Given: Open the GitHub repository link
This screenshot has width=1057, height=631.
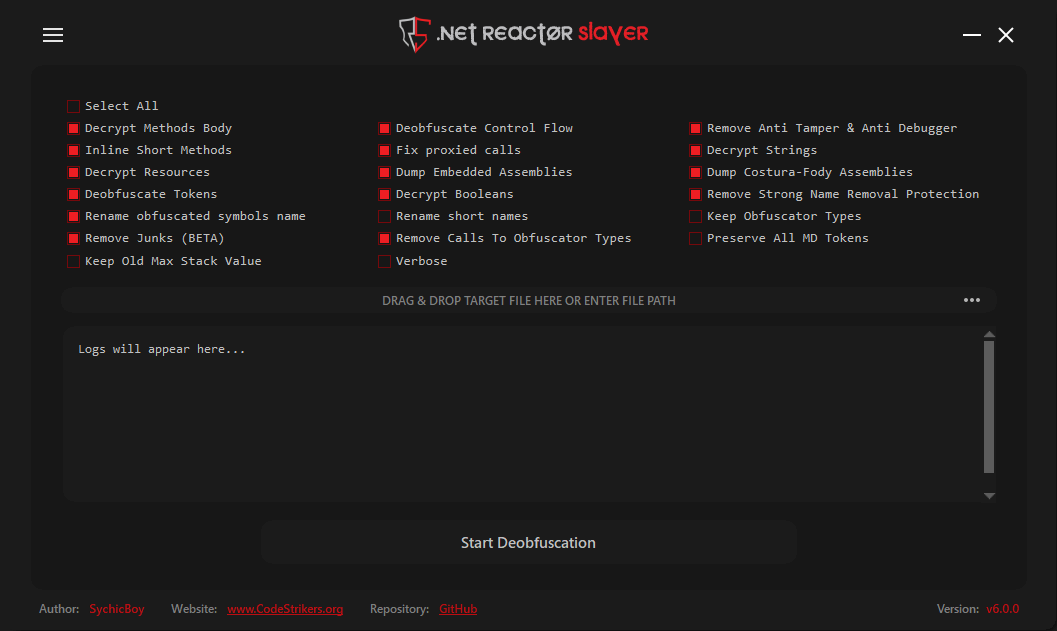Looking at the screenshot, I should tap(458, 609).
